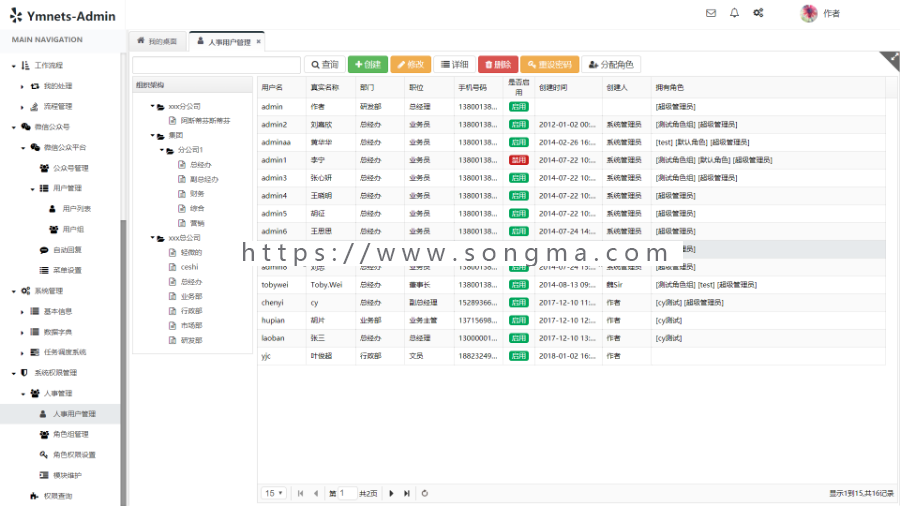
Task: Click the 权限查询 sidebar icon
Action: tap(34, 496)
